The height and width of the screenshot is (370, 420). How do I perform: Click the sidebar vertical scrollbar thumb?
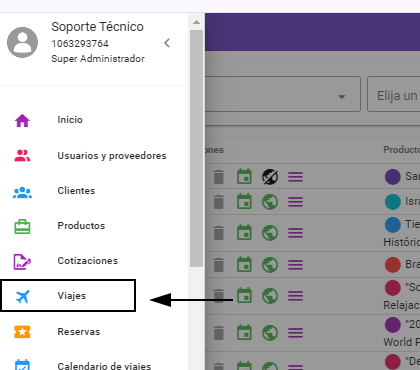pos(196,148)
